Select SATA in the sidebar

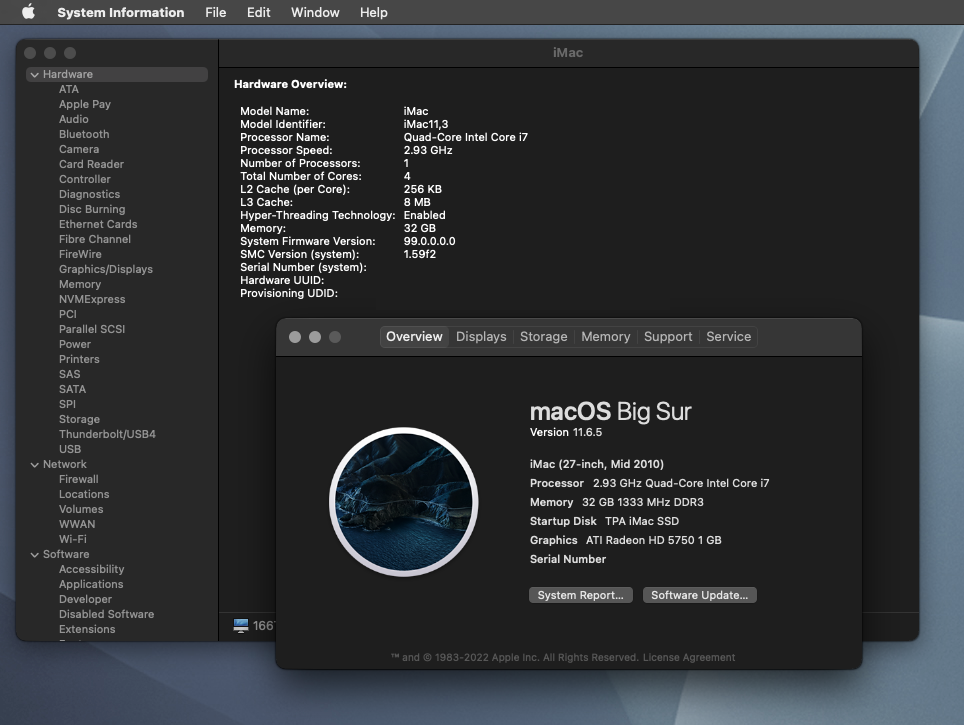[73, 389]
